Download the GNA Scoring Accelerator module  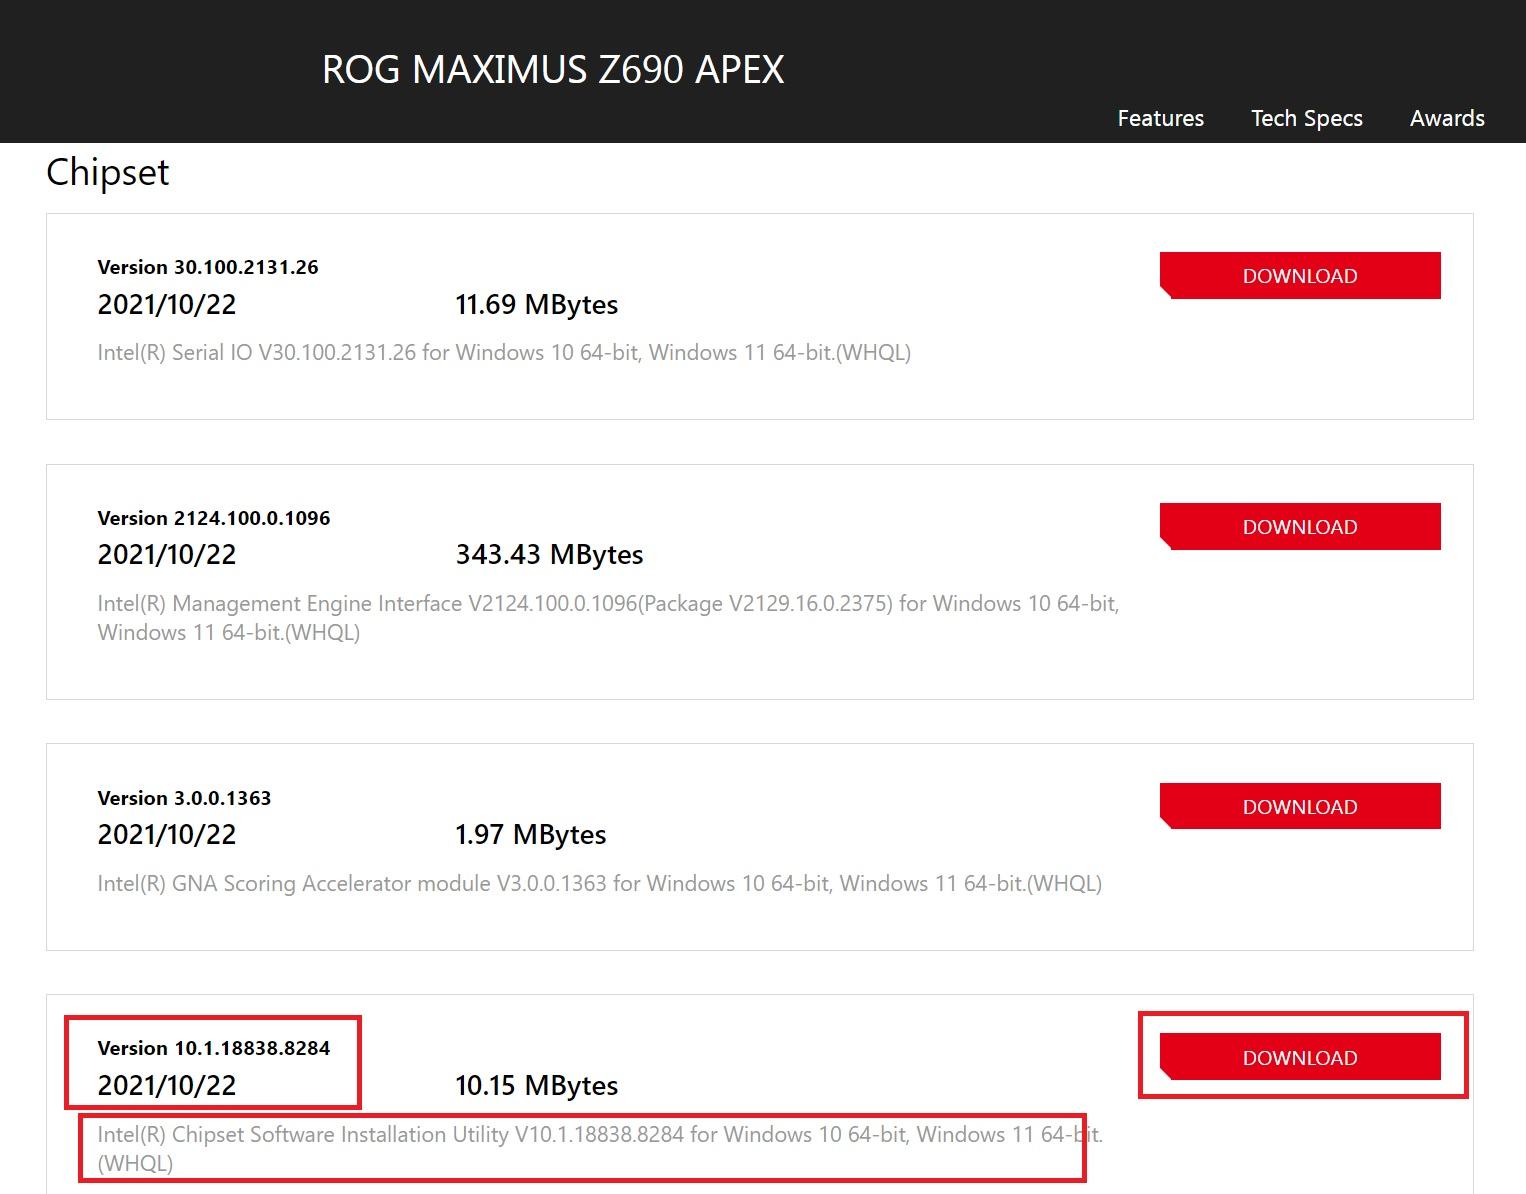1299,807
